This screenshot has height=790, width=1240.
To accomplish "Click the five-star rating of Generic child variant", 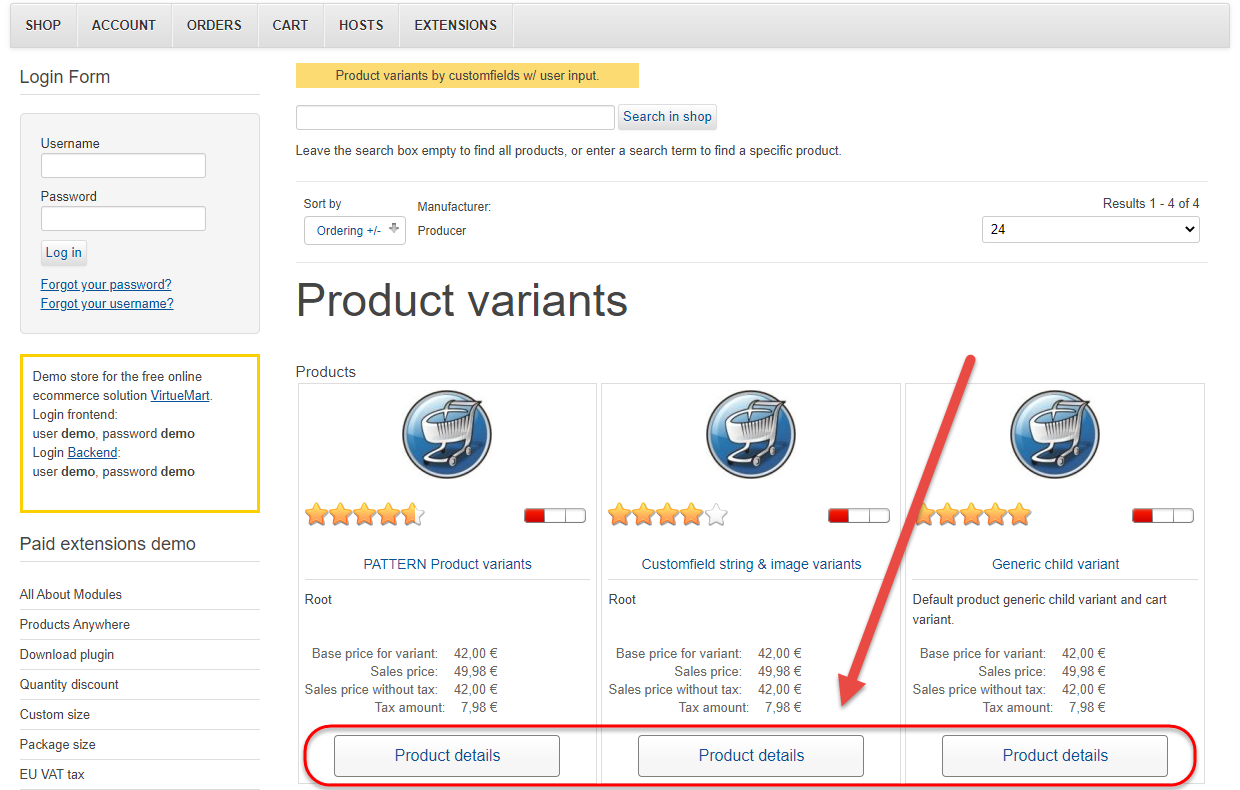I will 973,515.
